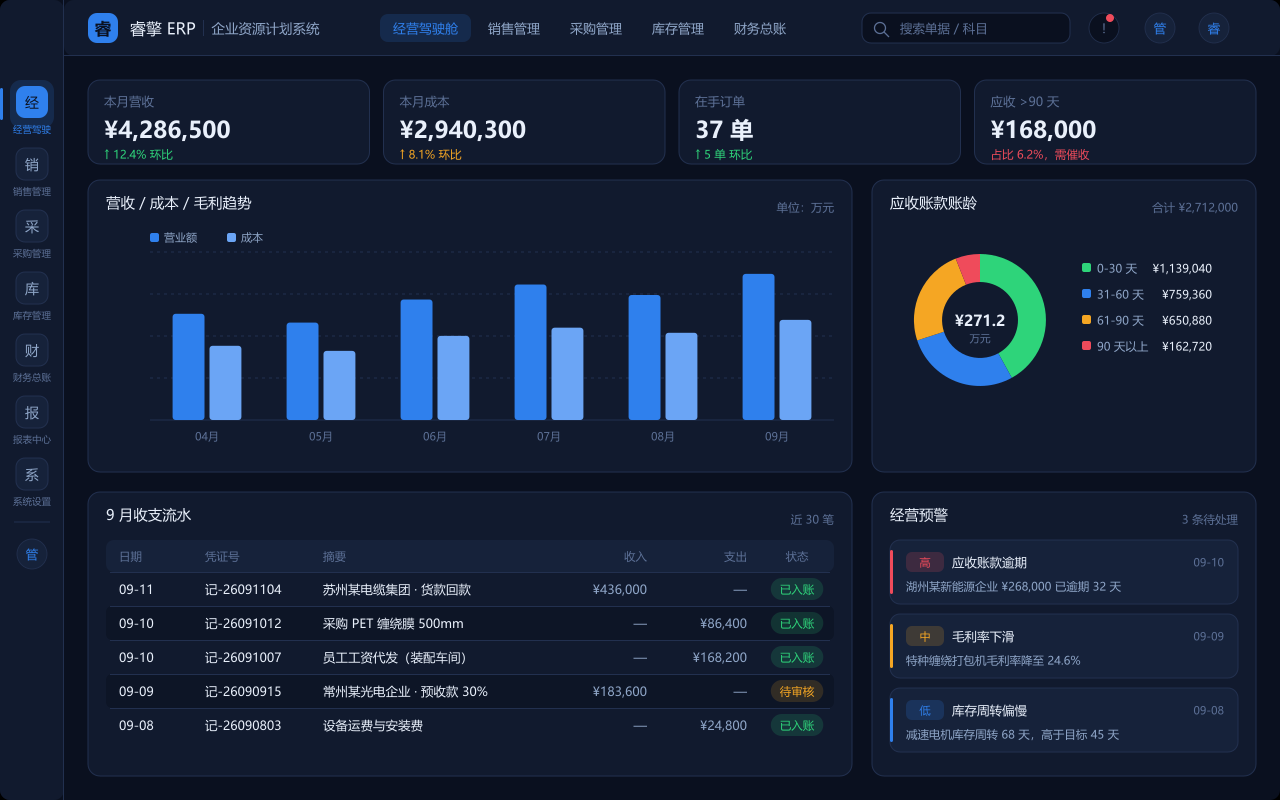Open the 销售管理 sidebar icon
1280x800 pixels.
pos(32,164)
